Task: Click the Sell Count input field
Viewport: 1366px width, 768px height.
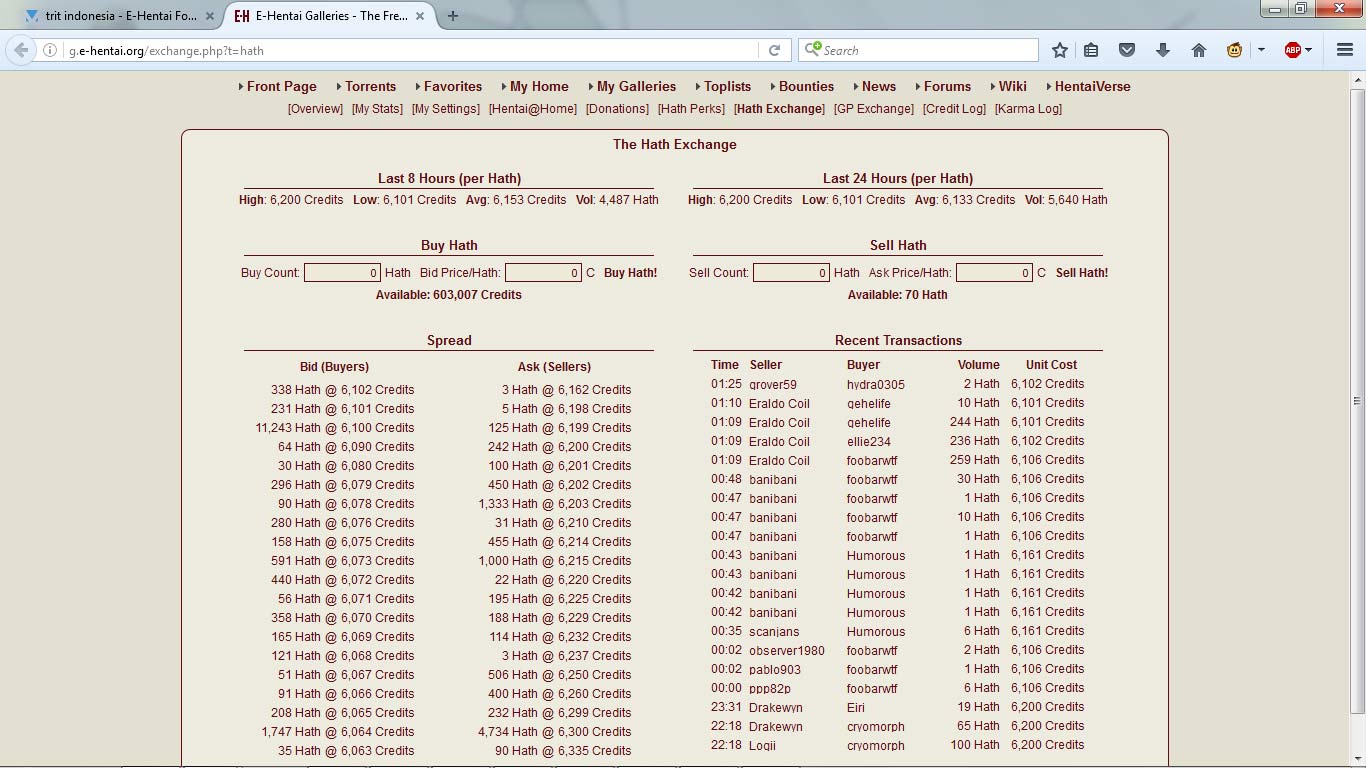Action: point(791,273)
